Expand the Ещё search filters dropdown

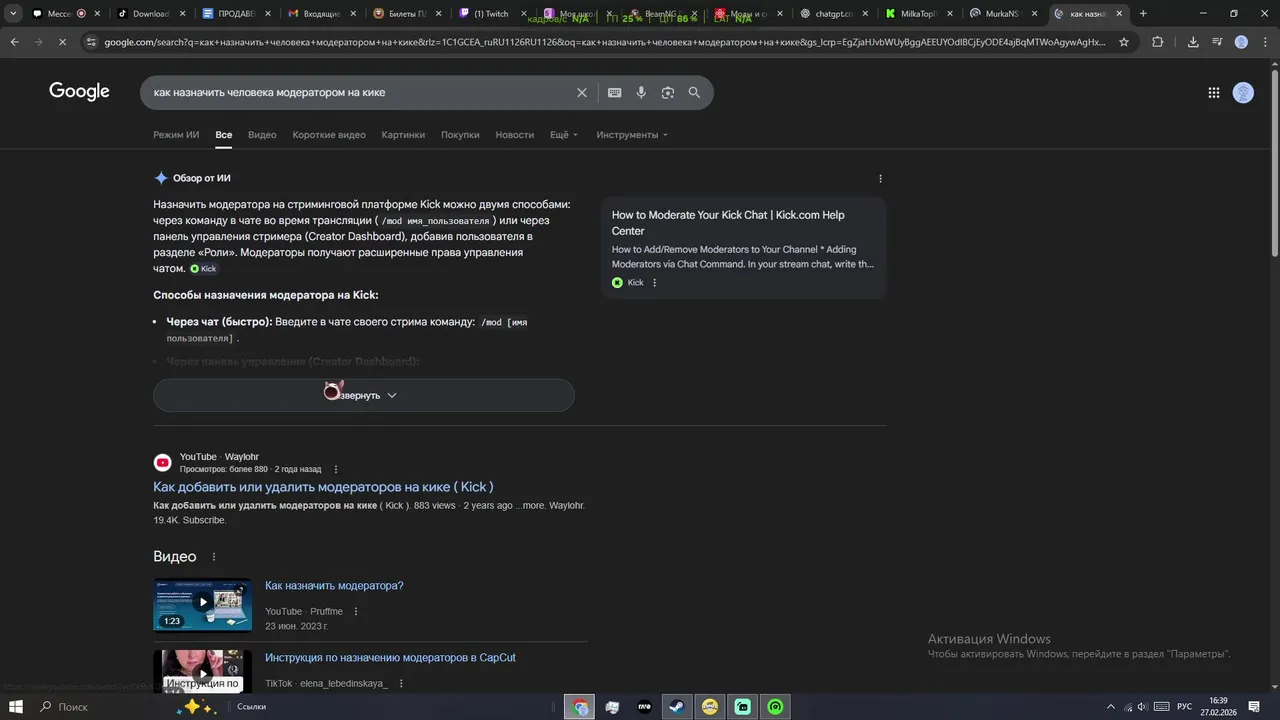564,135
